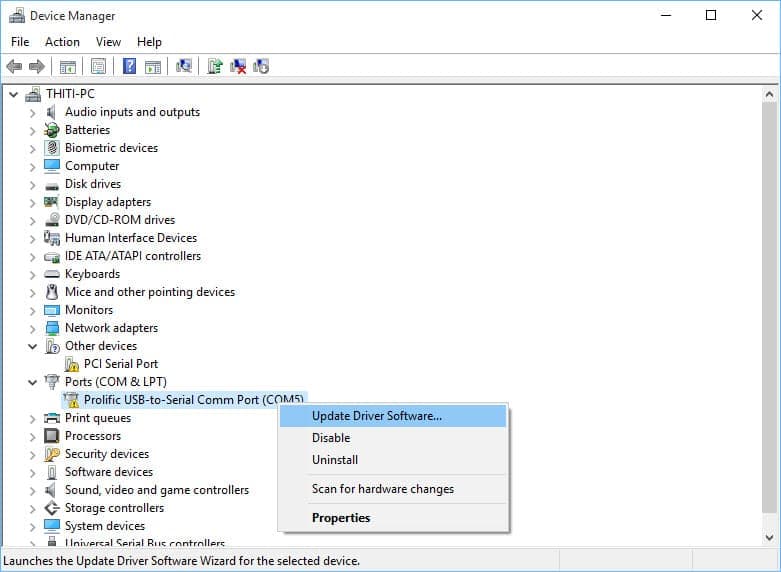Collapse the Ports (COM & LPT) category
The height and width of the screenshot is (572, 781).
33,382
